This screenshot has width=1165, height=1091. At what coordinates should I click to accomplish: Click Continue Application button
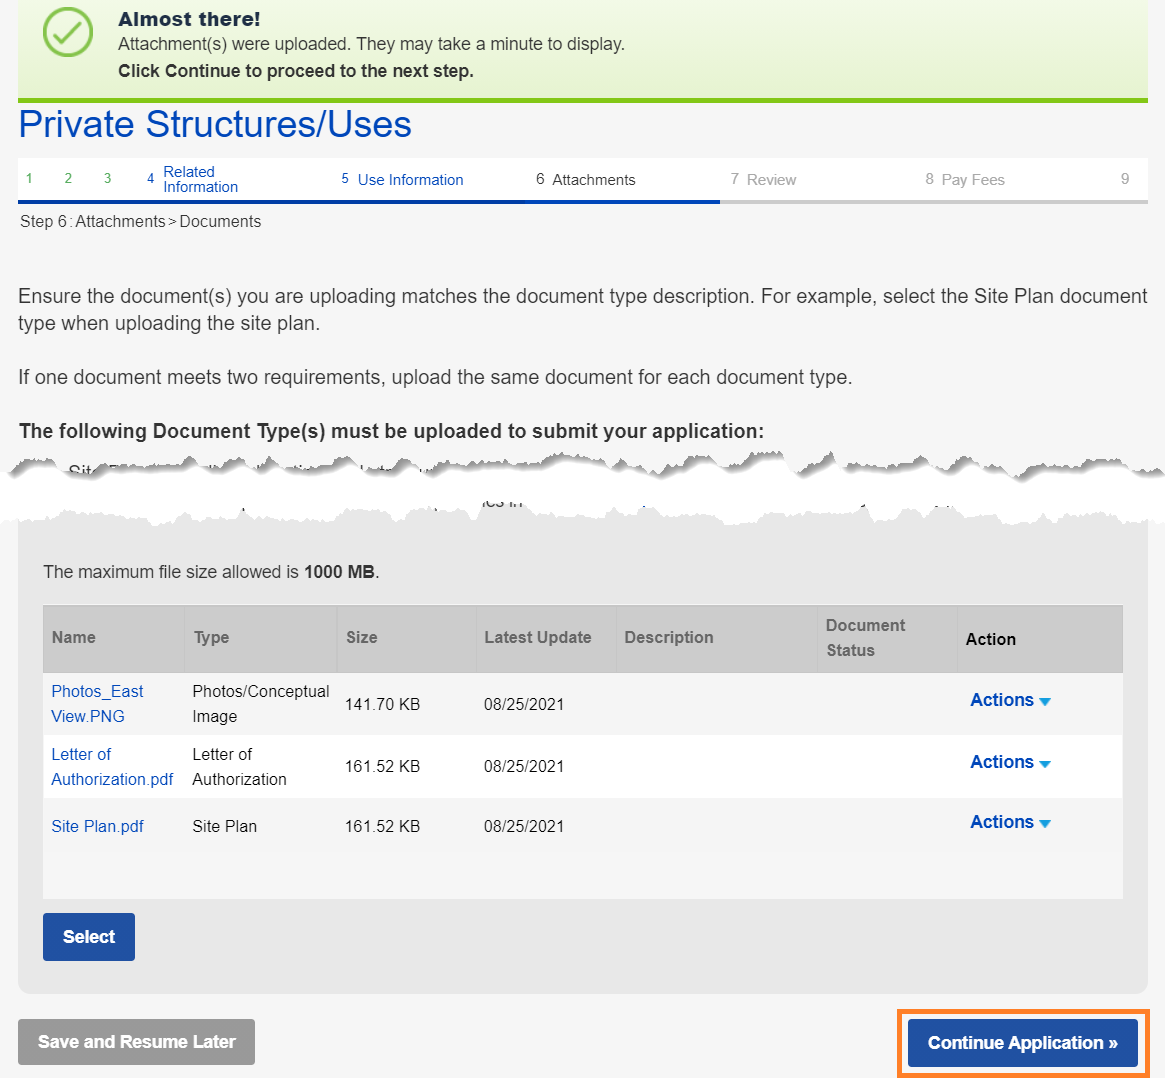pyautogui.click(x=1022, y=1043)
